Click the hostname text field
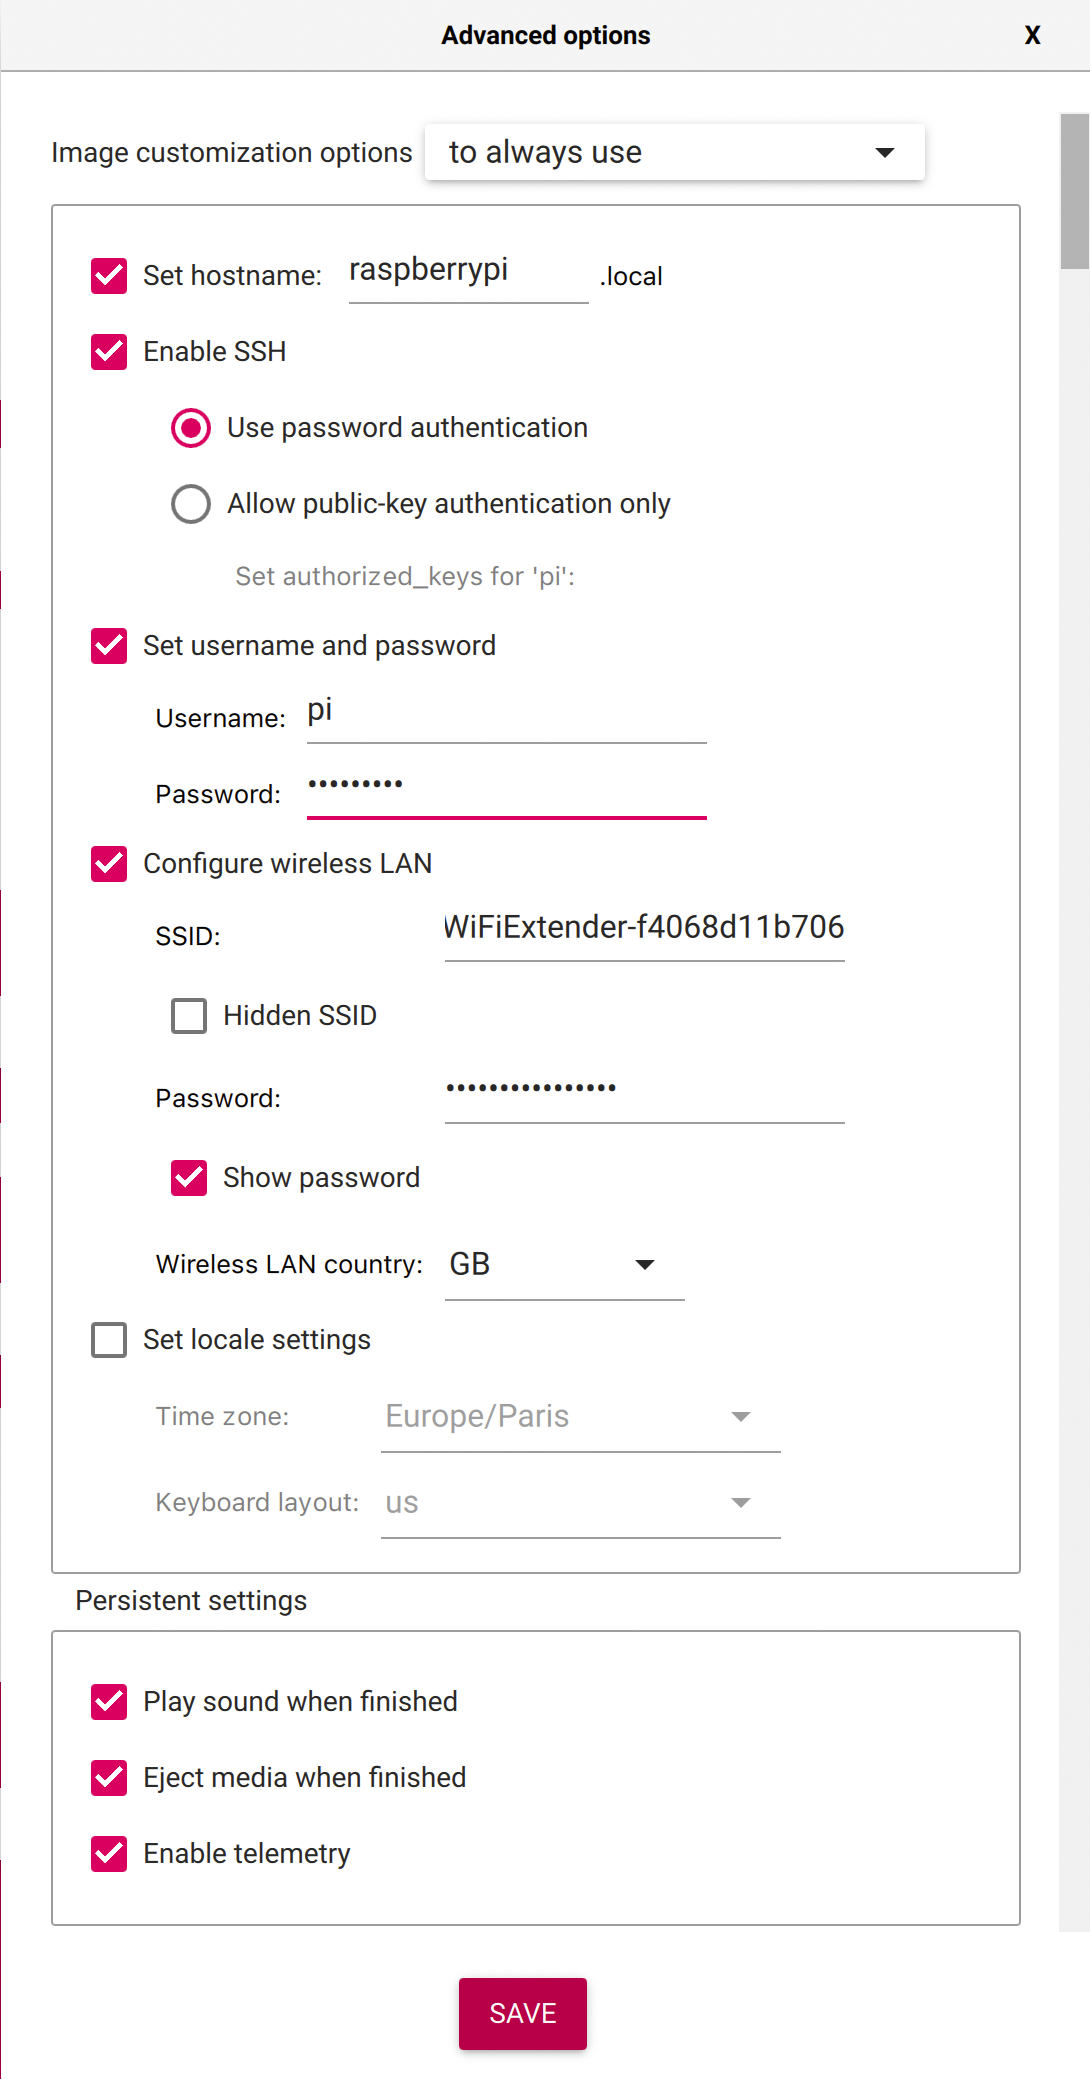The width and height of the screenshot is (1090, 2079). pos(467,271)
